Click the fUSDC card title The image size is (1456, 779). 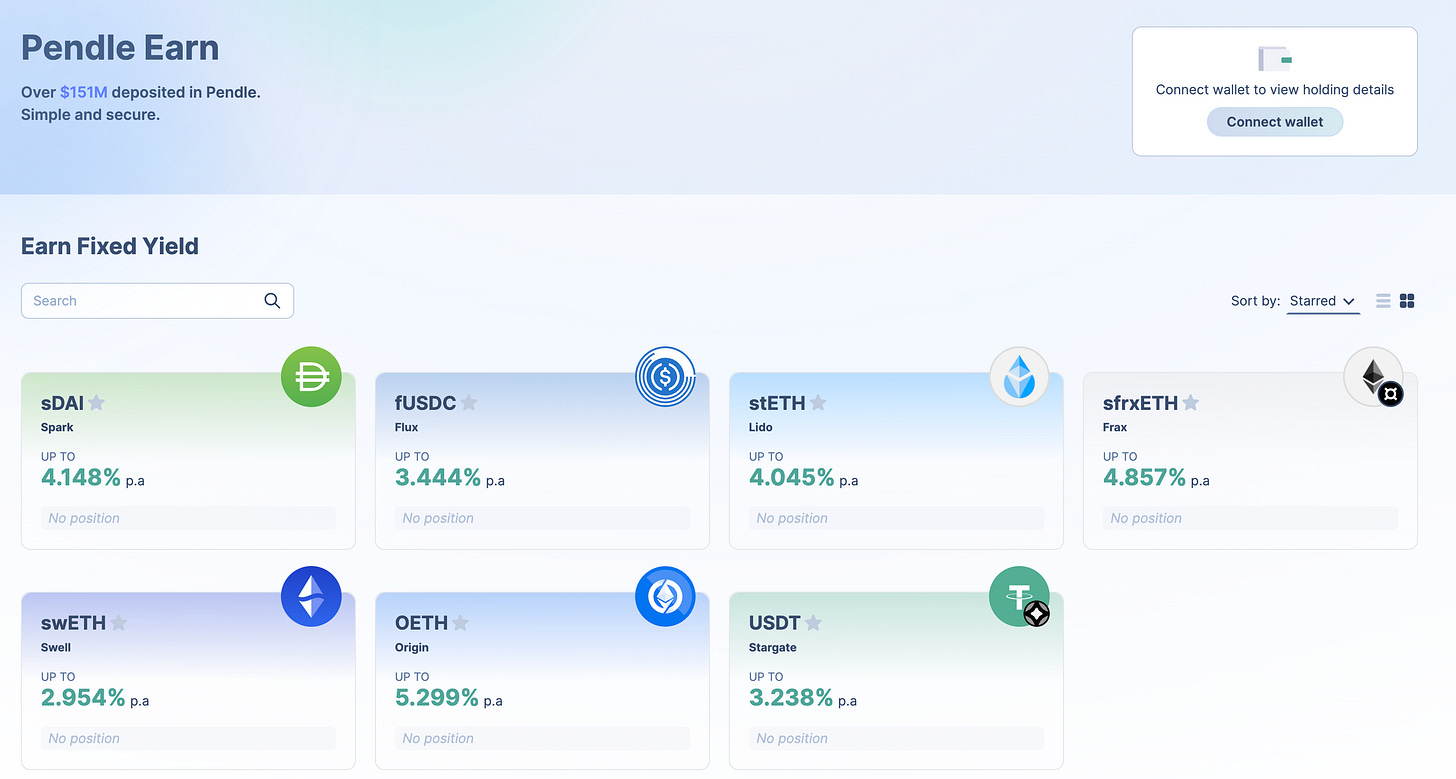point(425,403)
